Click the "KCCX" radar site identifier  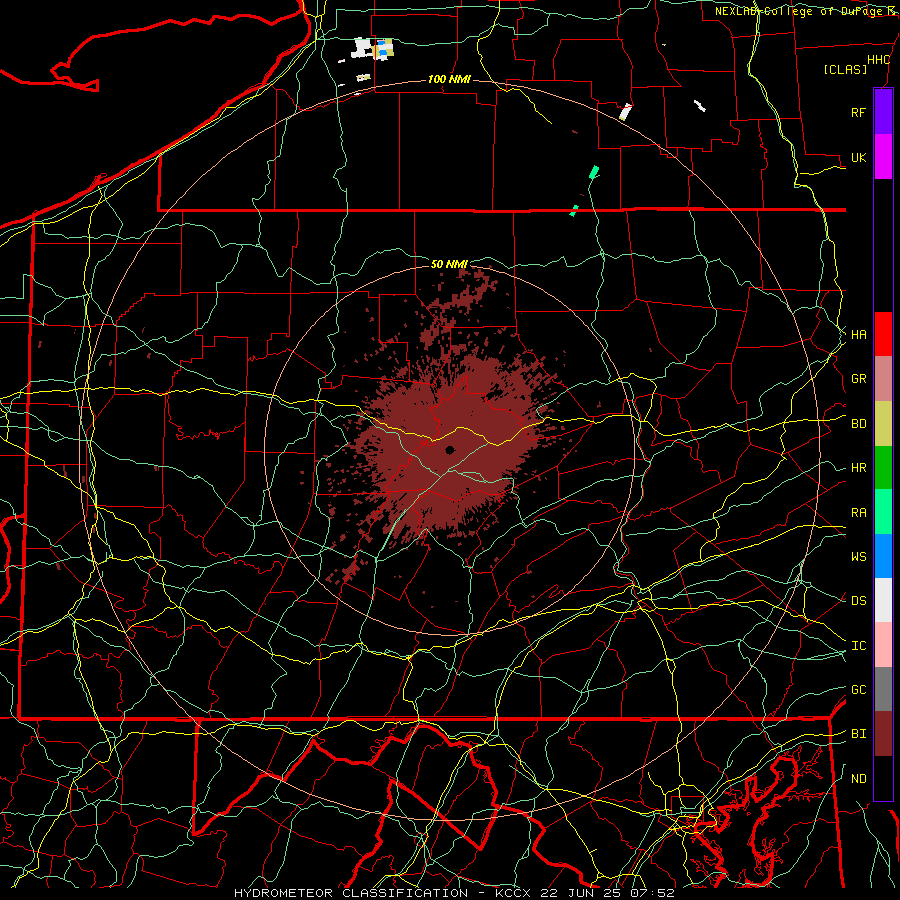[x=515, y=893]
